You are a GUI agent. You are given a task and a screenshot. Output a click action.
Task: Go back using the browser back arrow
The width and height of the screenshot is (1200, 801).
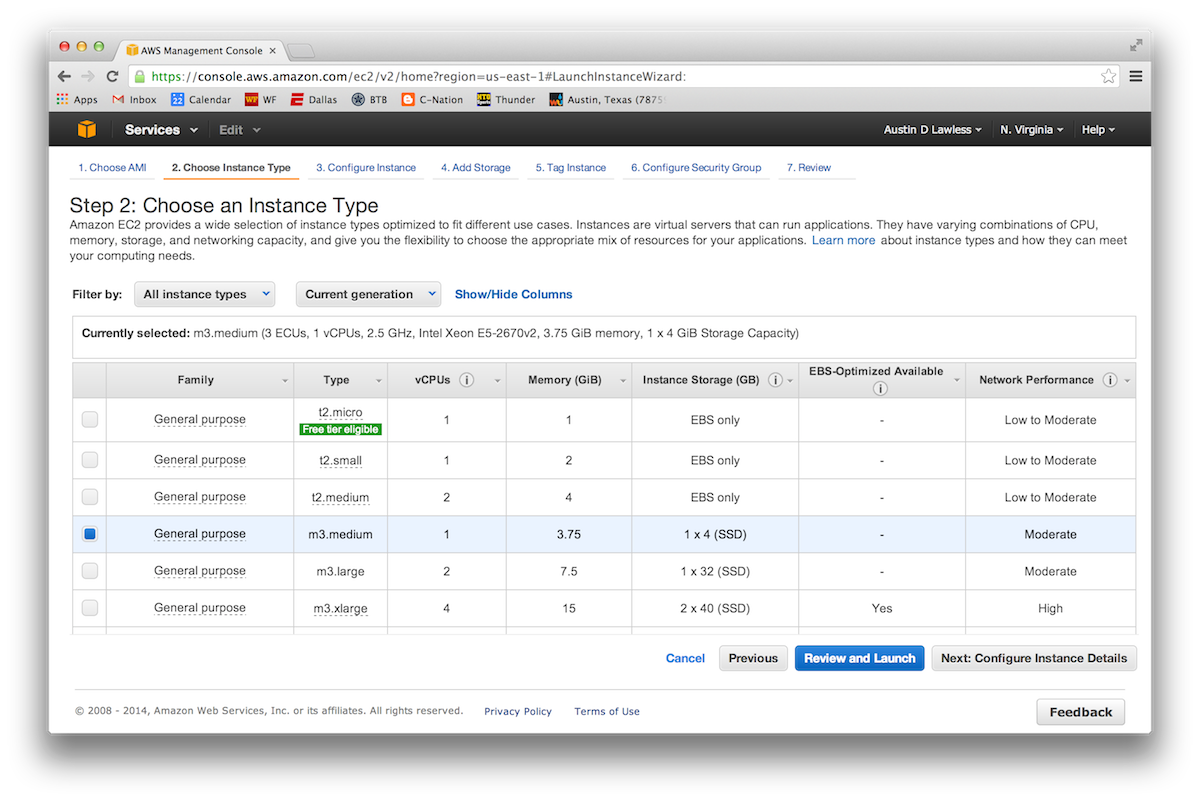click(65, 76)
